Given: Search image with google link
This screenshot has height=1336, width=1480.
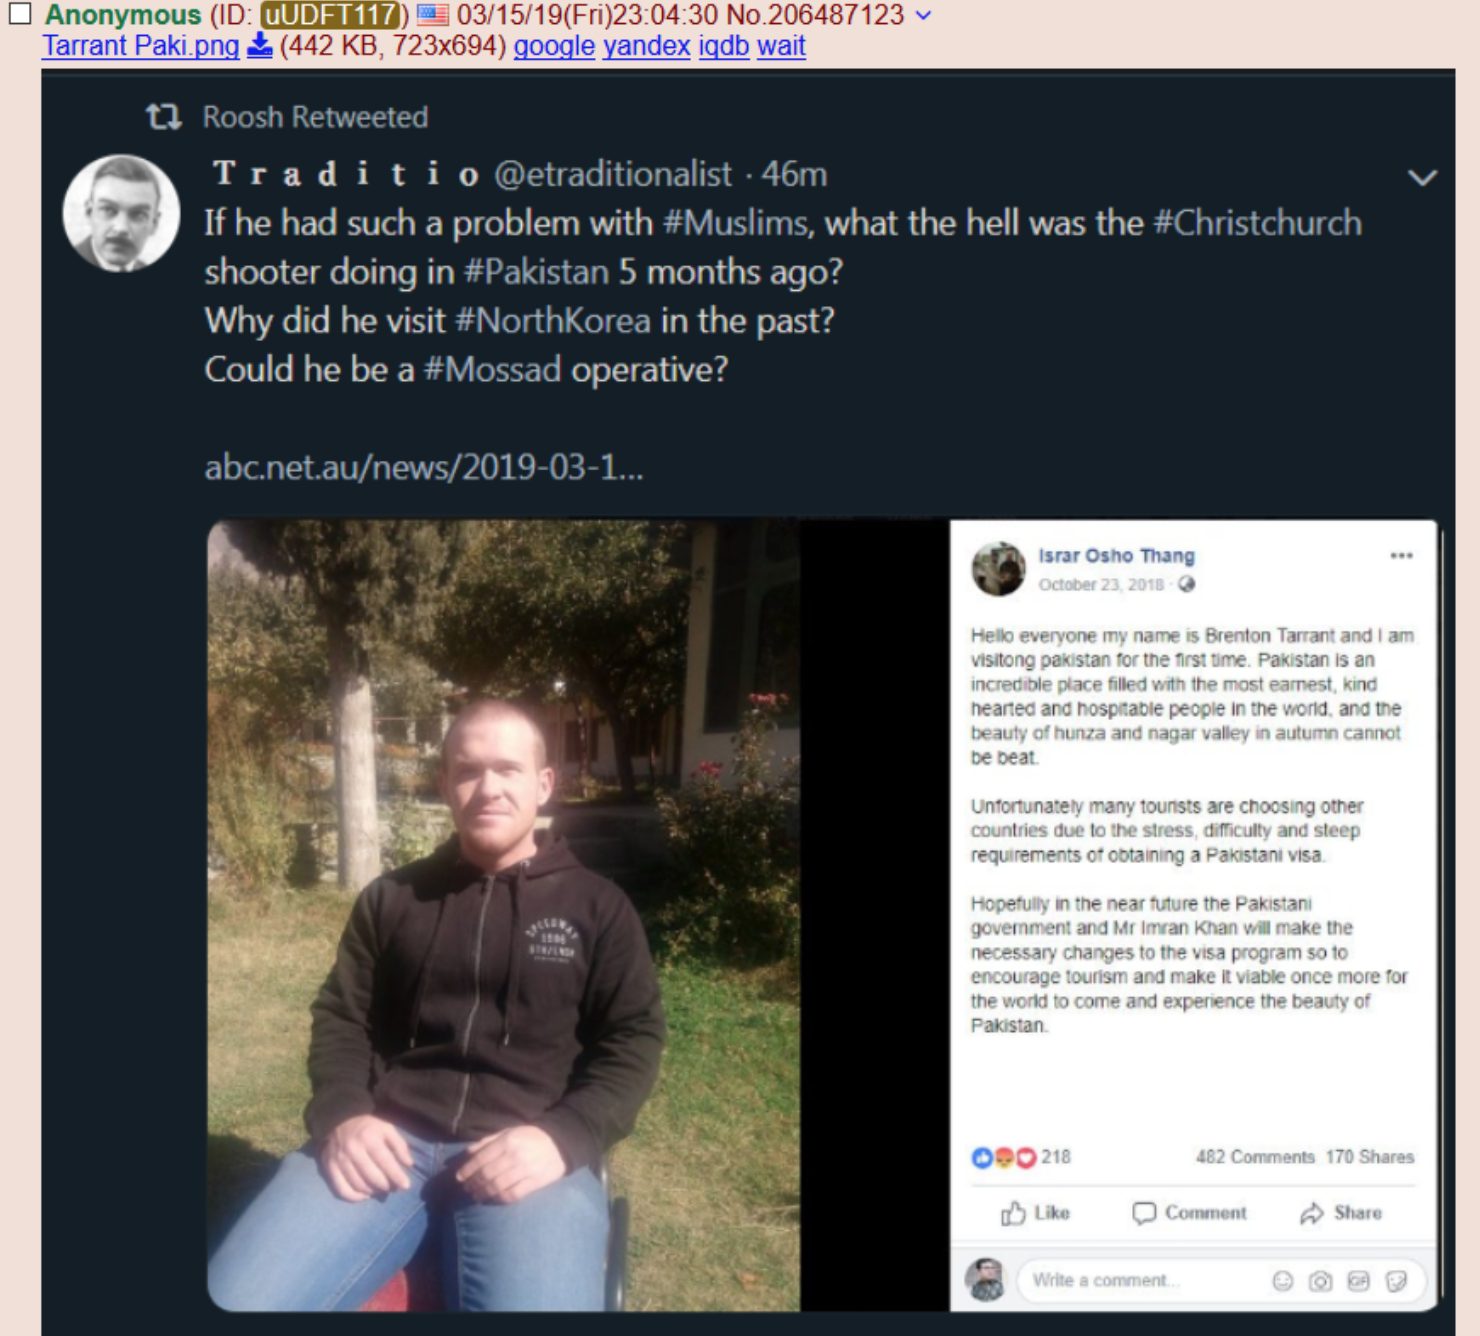Looking at the screenshot, I should 554,46.
